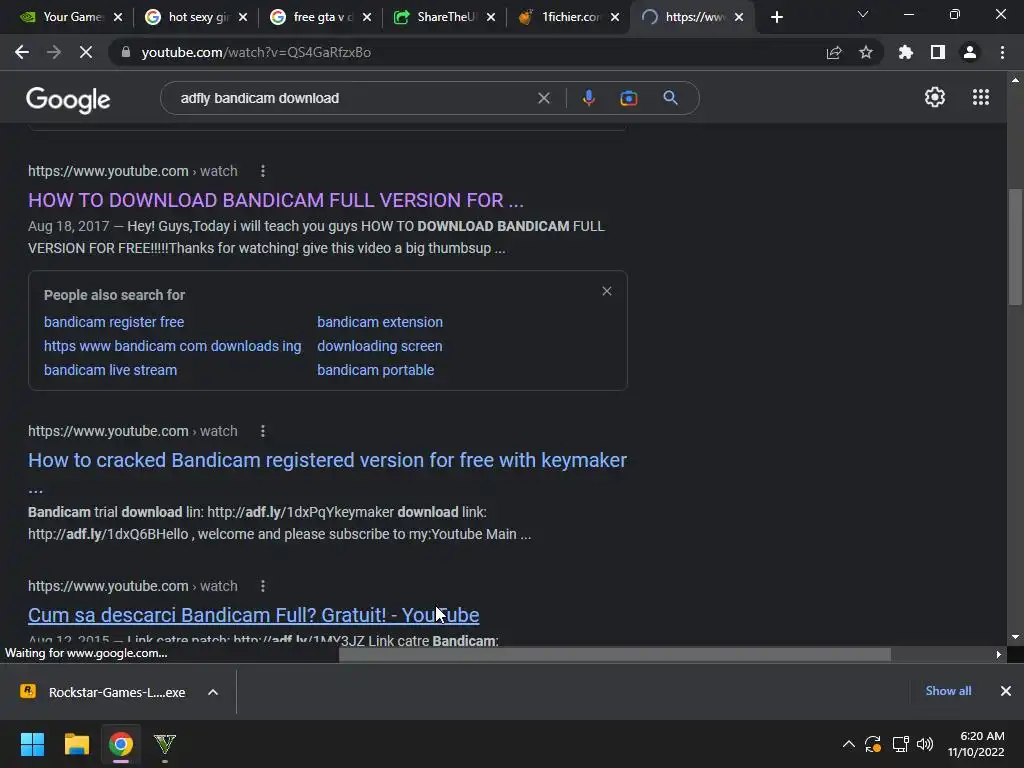Show all downloads

tap(948, 691)
